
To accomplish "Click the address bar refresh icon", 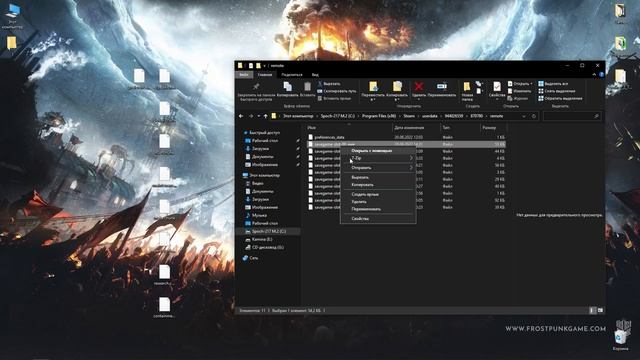I will pyautogui.click(x=533, y=116).
